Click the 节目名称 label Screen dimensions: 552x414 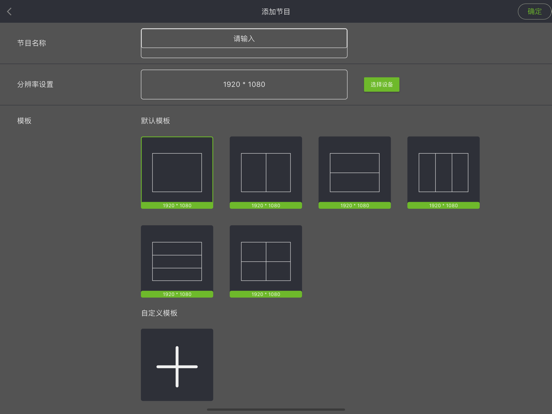32,43
